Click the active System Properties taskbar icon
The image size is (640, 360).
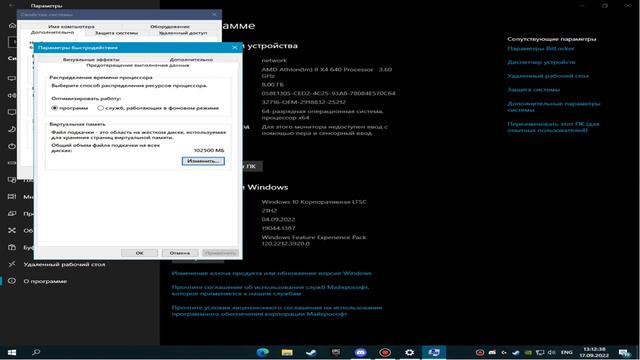coord(433,352)
